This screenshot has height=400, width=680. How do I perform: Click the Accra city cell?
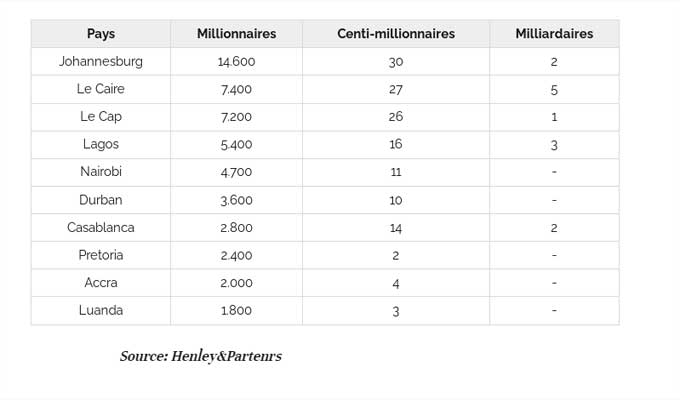[x=101, y=283]
